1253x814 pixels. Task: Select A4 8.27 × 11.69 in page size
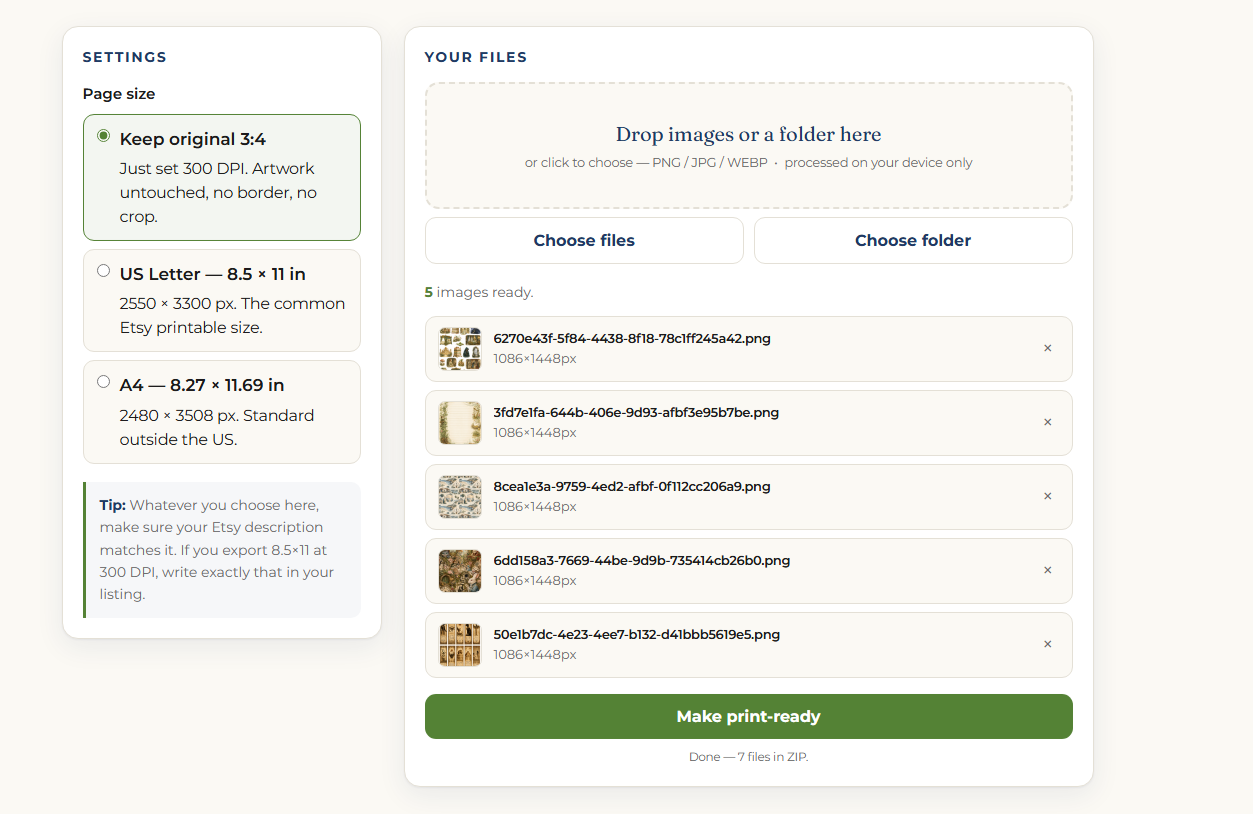click(x=104, y=382)
